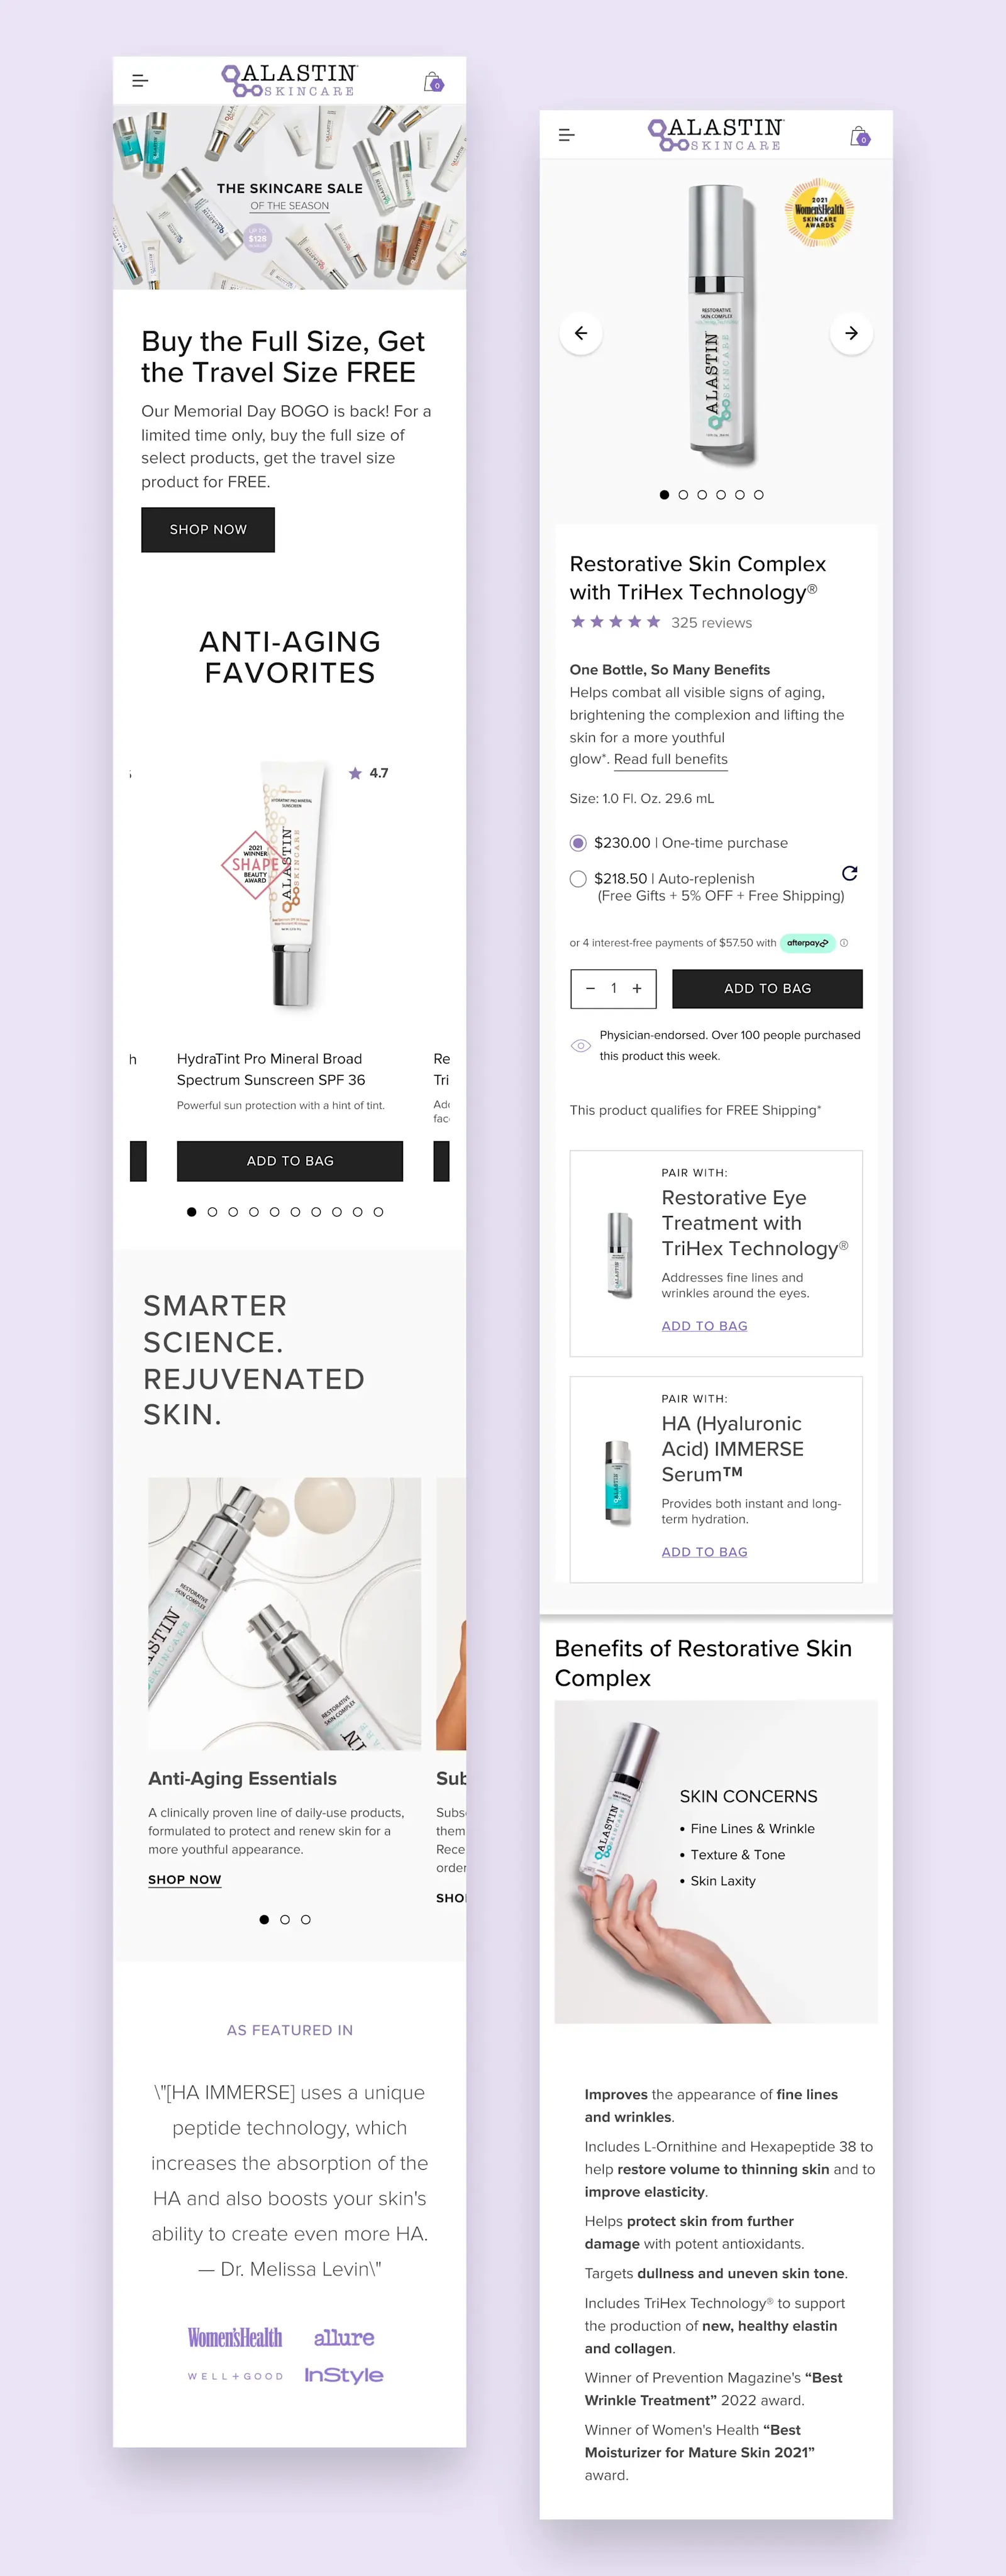Go to next product image arrow
Screen dimensions: 1006x2576
coord(851,333)
